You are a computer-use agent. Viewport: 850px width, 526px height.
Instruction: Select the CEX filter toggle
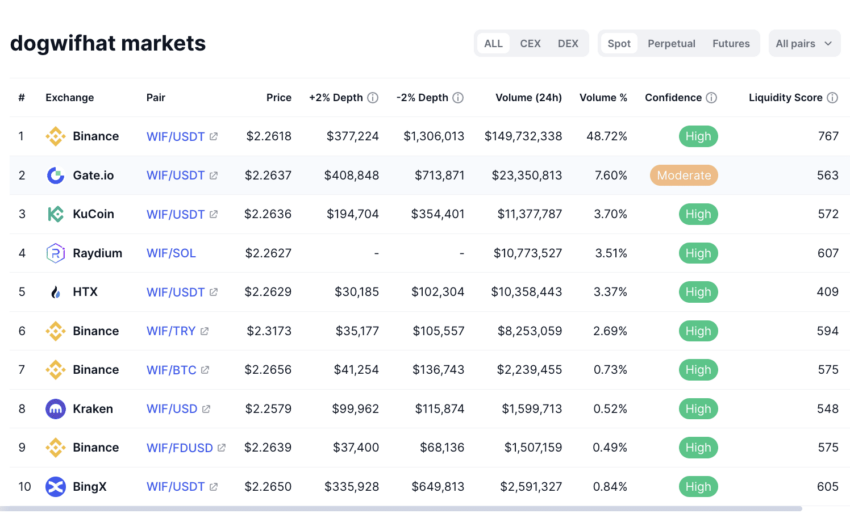pyautogui.click(x=530, y=44)
